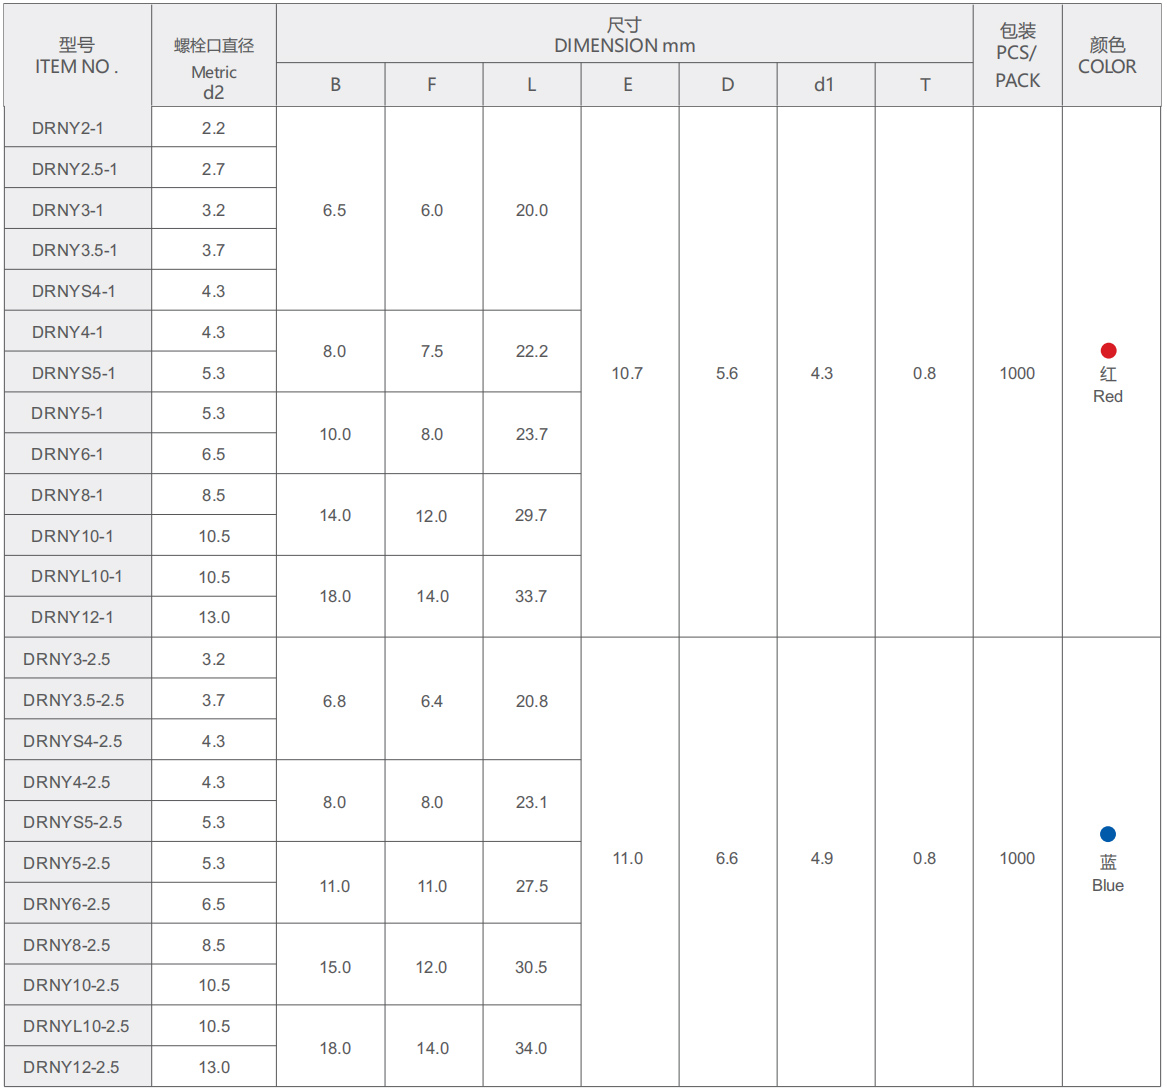The height and width of the screenshot is (1092, 1167).
Task: Select item DRNY4-1
Action: pos(68,332)
